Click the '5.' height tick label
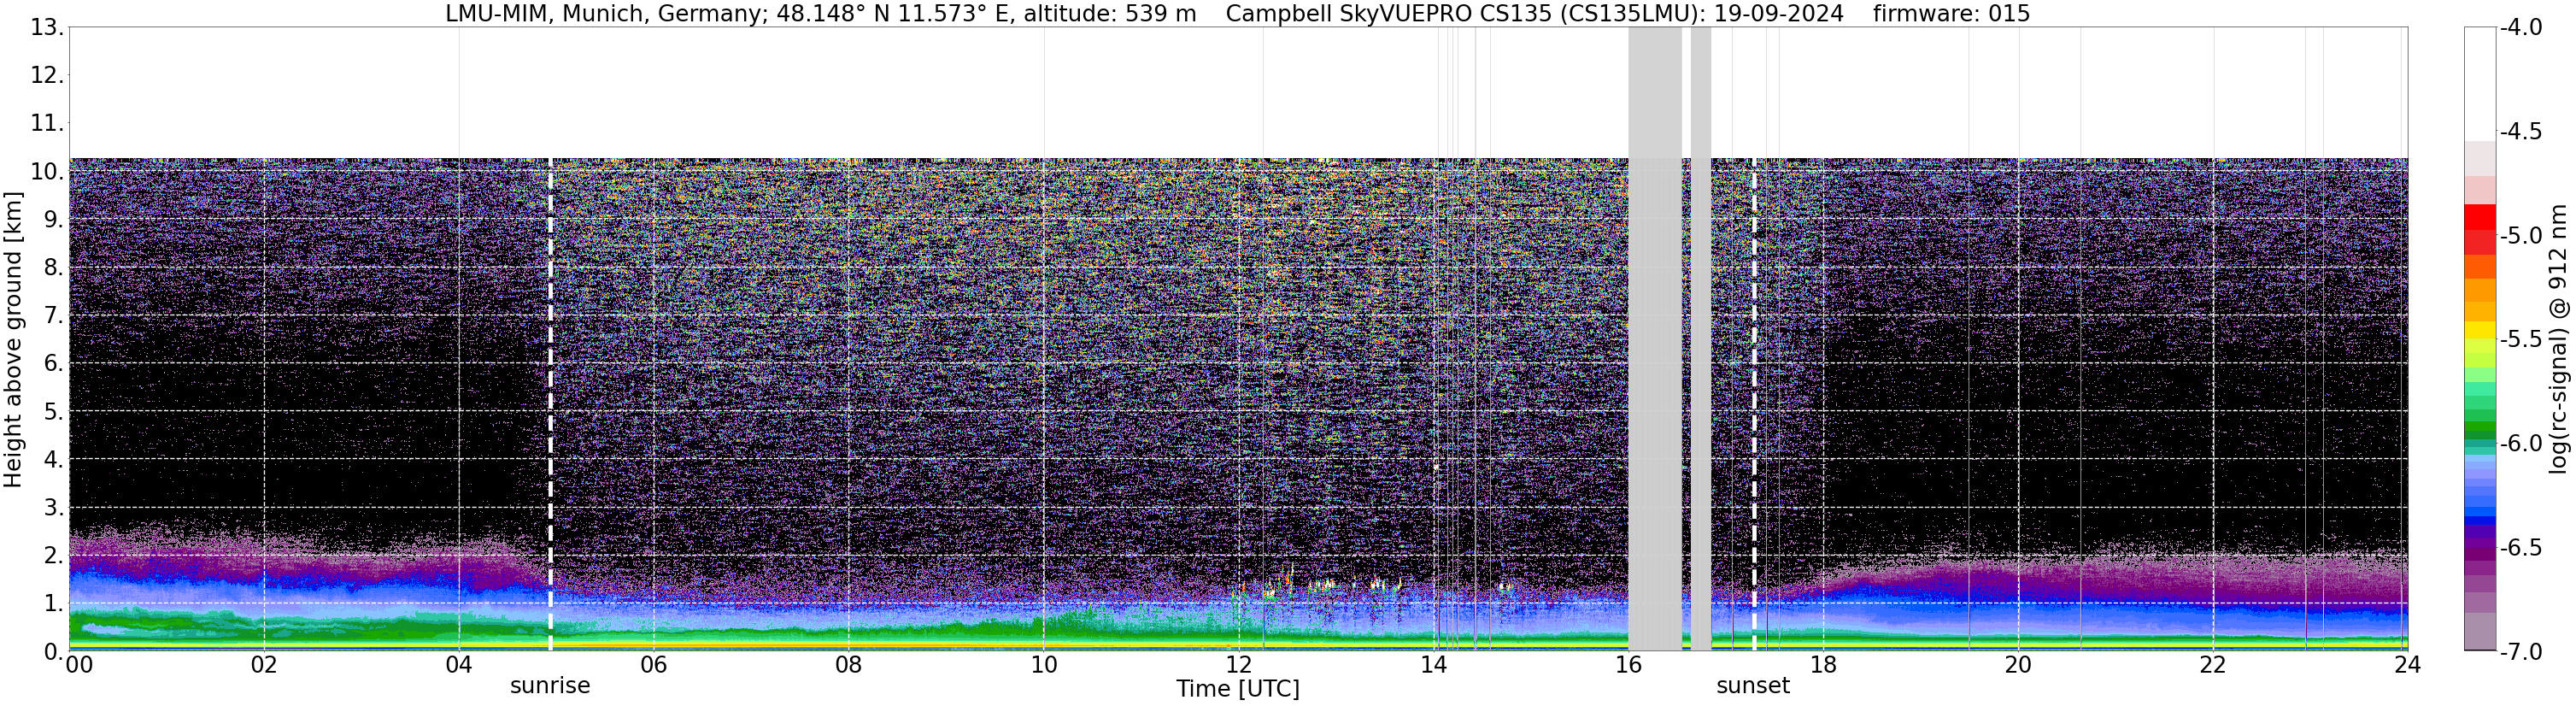This screenshot has height=706, width=2576. (54, 411)
